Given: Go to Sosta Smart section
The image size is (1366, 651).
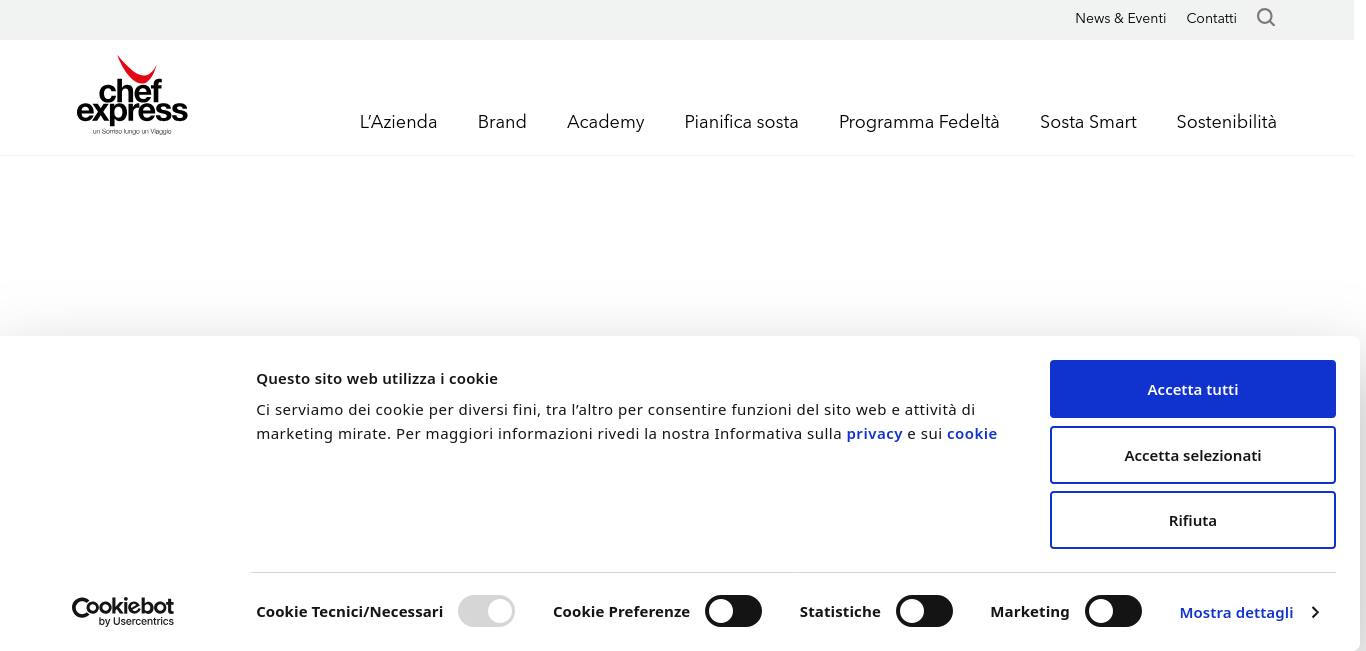Looking at the screenshot, I should point(1088,122).
